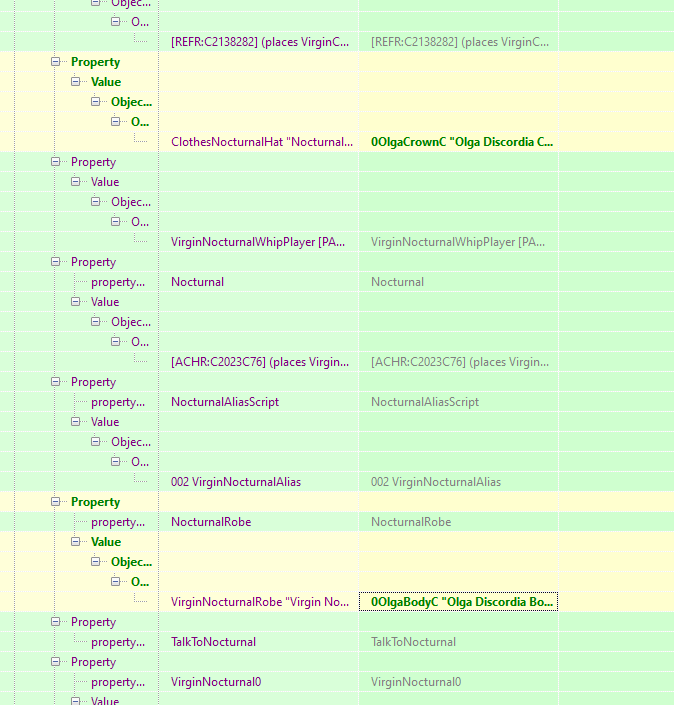
Task: Click the purple VirginNocturnalWhipPlayer [PA... cell
Action: pos(259,242)
